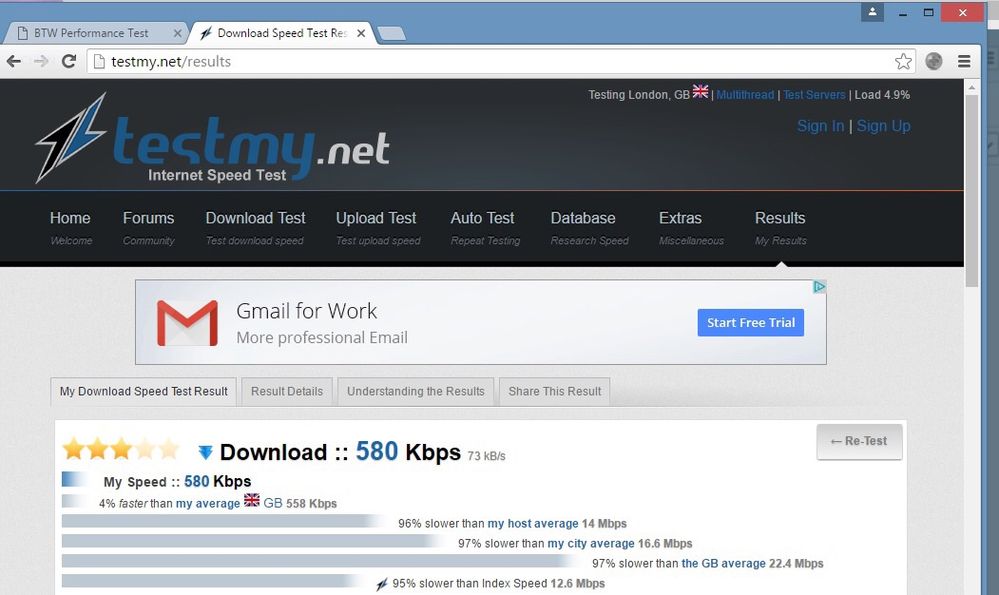Click the page vertical scrollbar thumb

[971, 191]
